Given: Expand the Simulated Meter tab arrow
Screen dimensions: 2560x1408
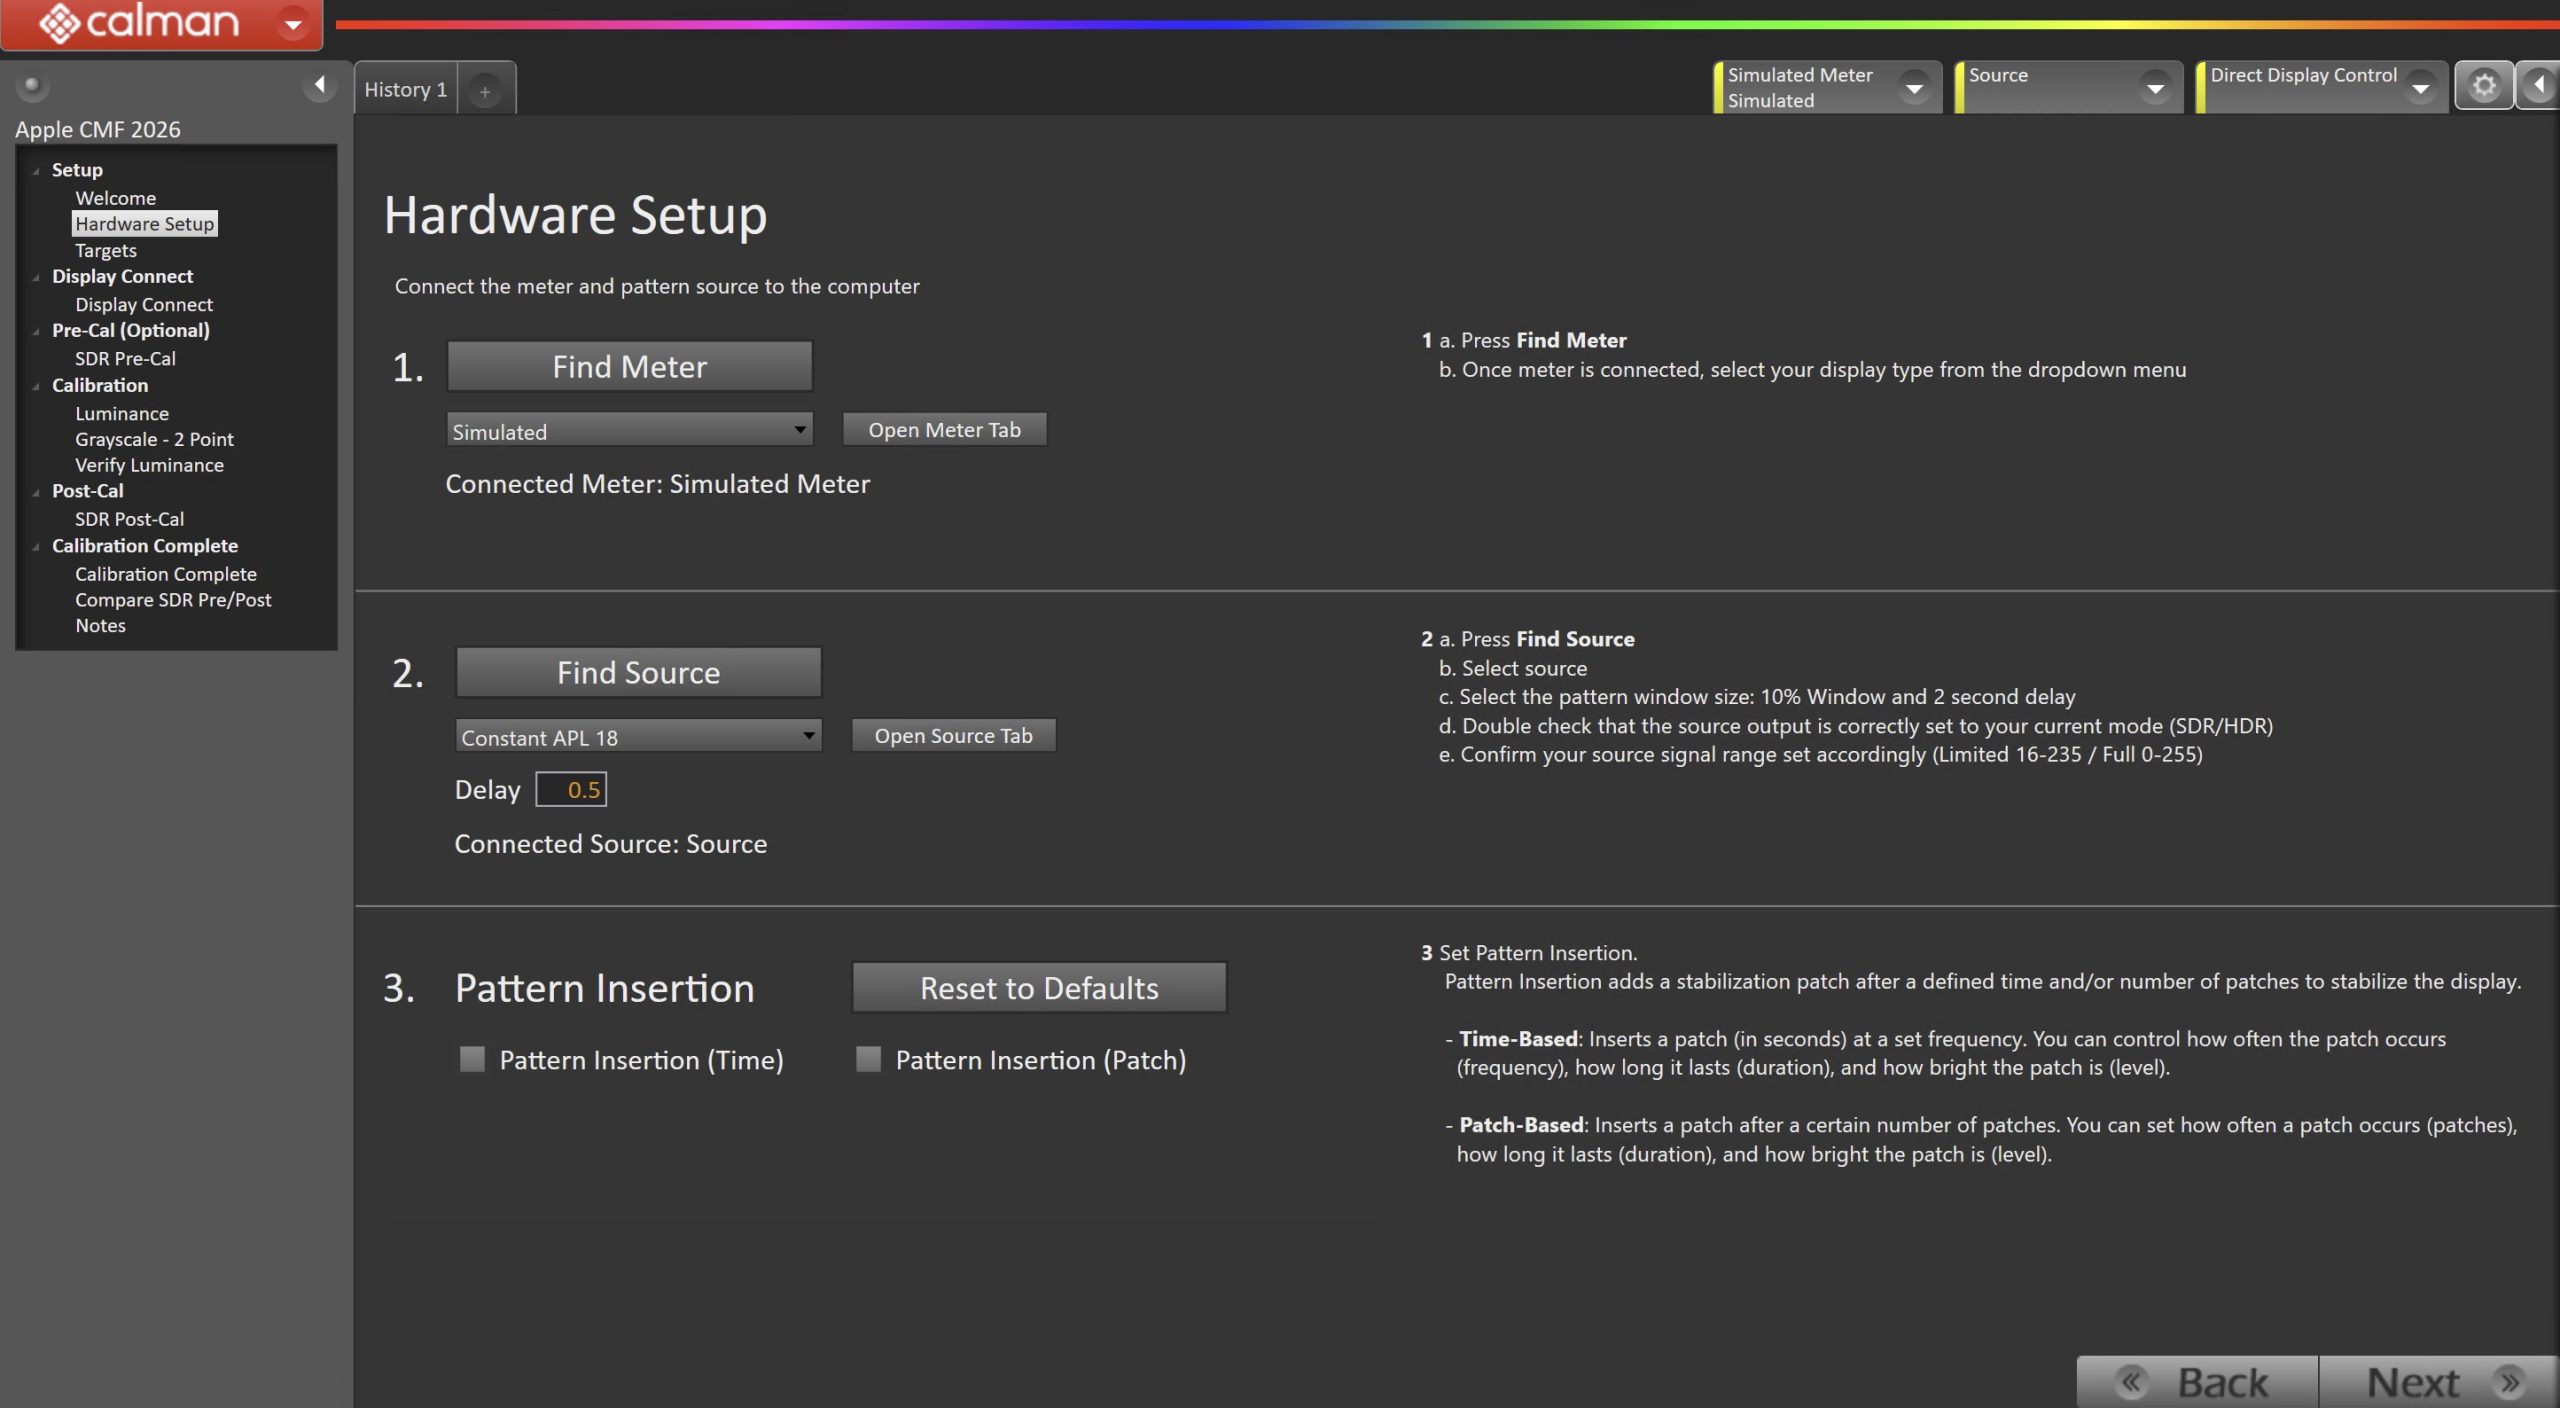Looking at the screenshot, I should (1914, 88).
